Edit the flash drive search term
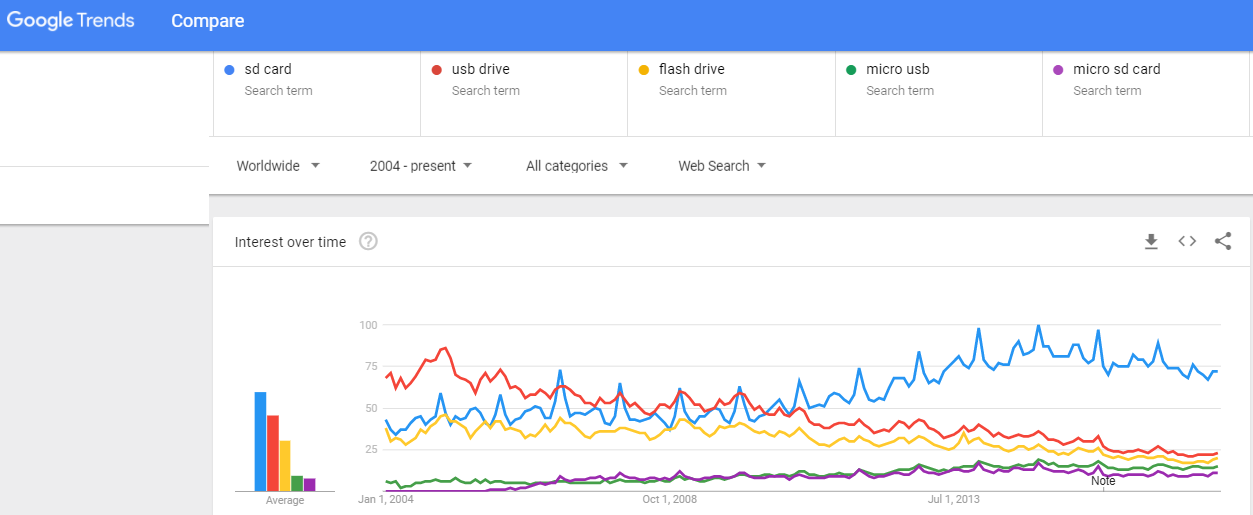 point(731,80)
